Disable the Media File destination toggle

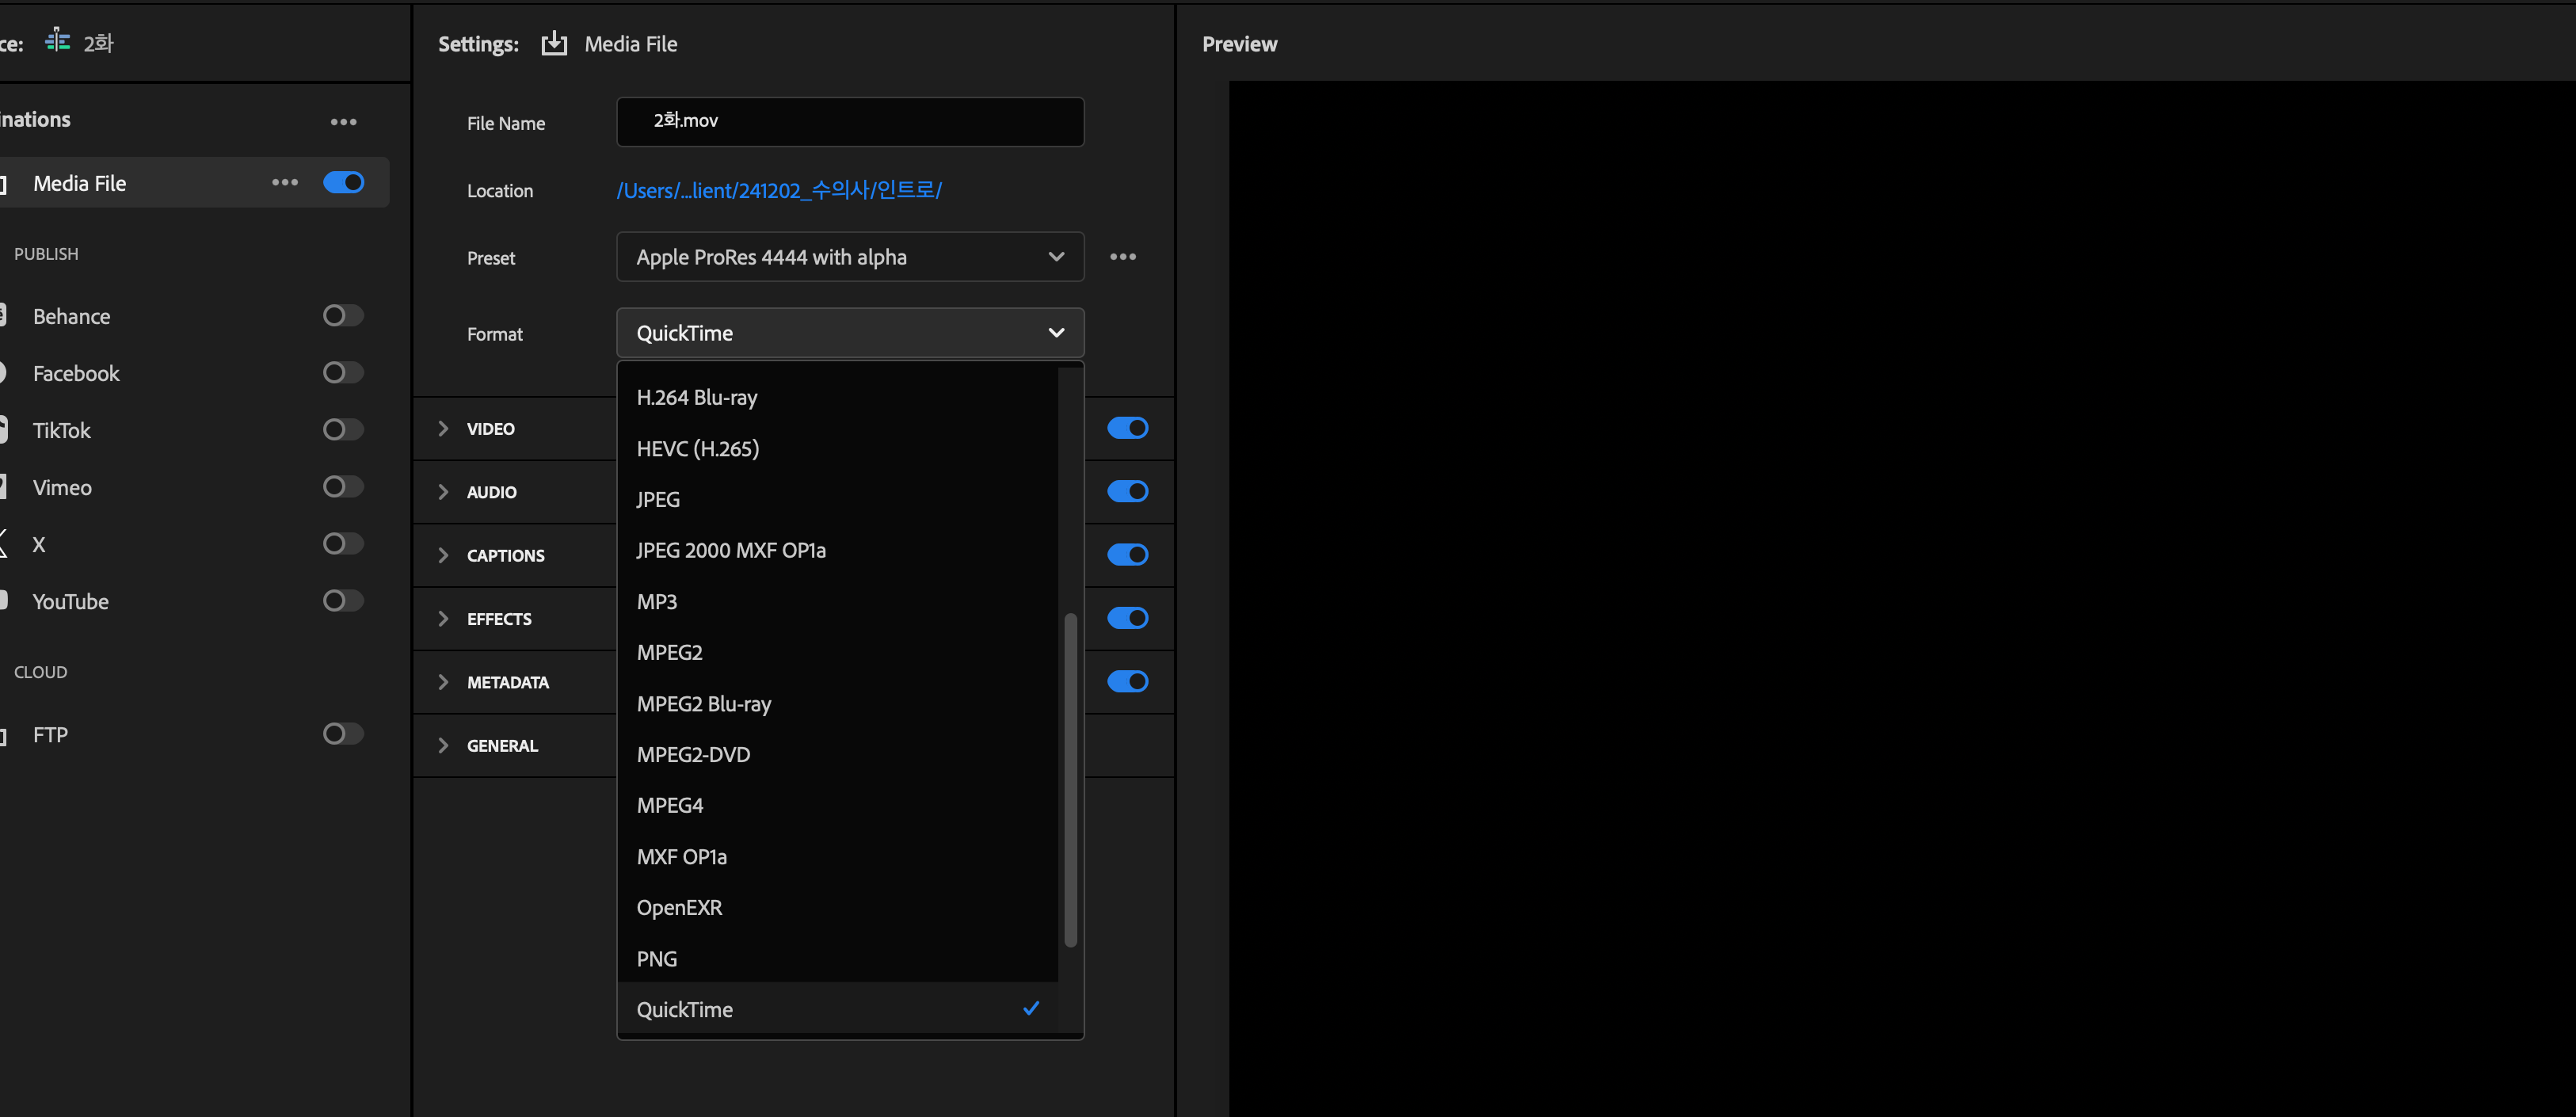[343, 182]
